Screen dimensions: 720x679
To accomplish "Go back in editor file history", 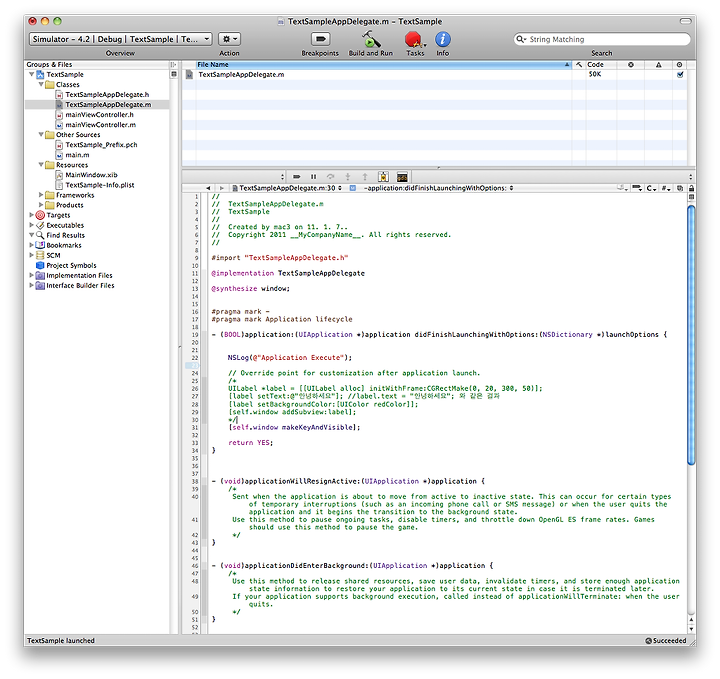I will click(x=208, y=188).
